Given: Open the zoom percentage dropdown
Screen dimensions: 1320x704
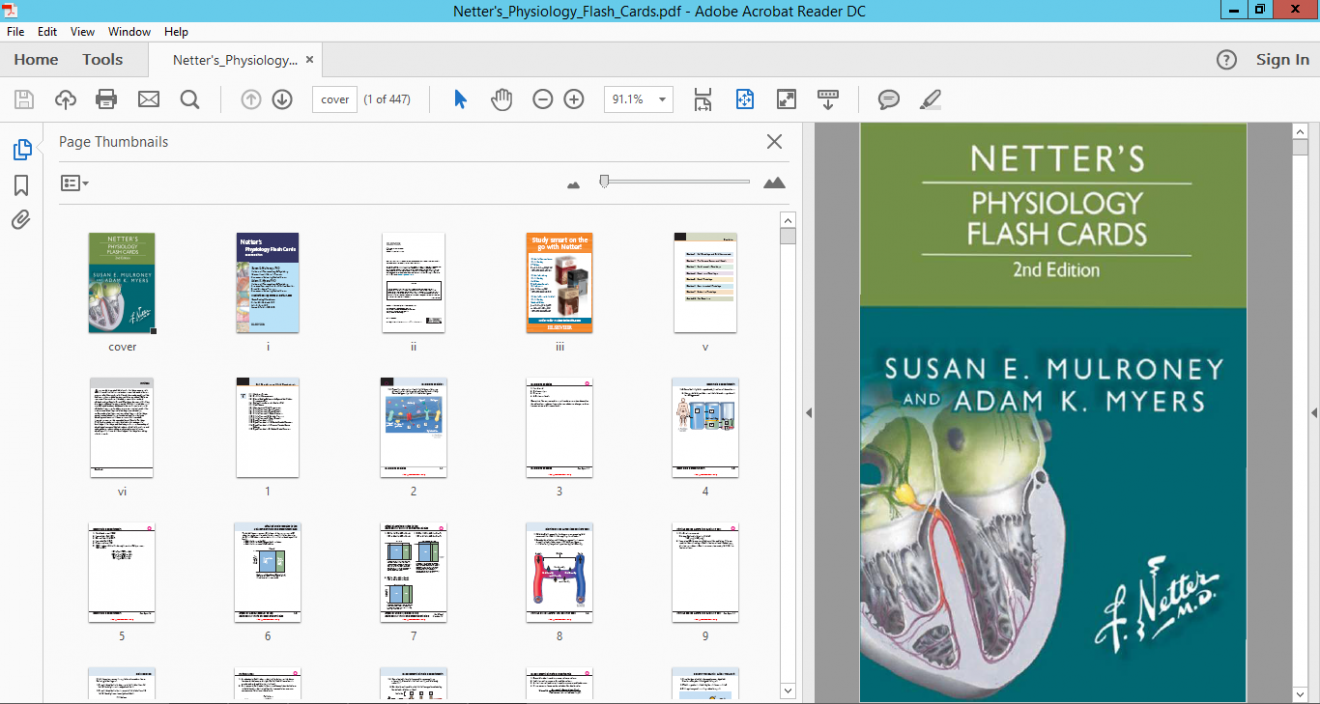Looking at the screenshot, I should pyautogui.click(x=661, y=99).
